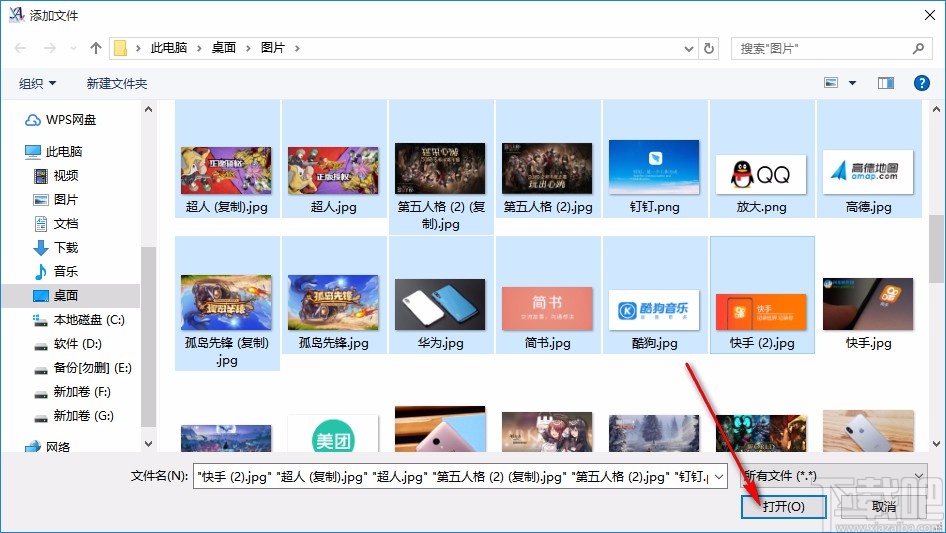Open the view options dropdown arrow

(x=852, y=83)
